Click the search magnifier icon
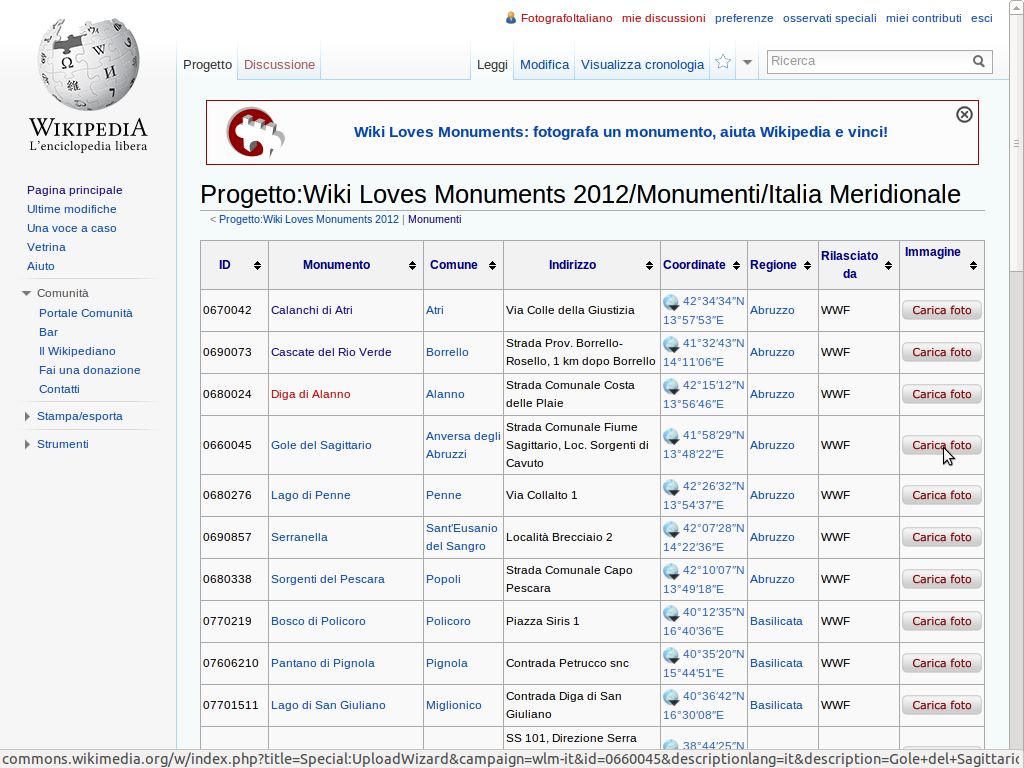The width and height of the screenshot is (1024, 768). (978, 61)
